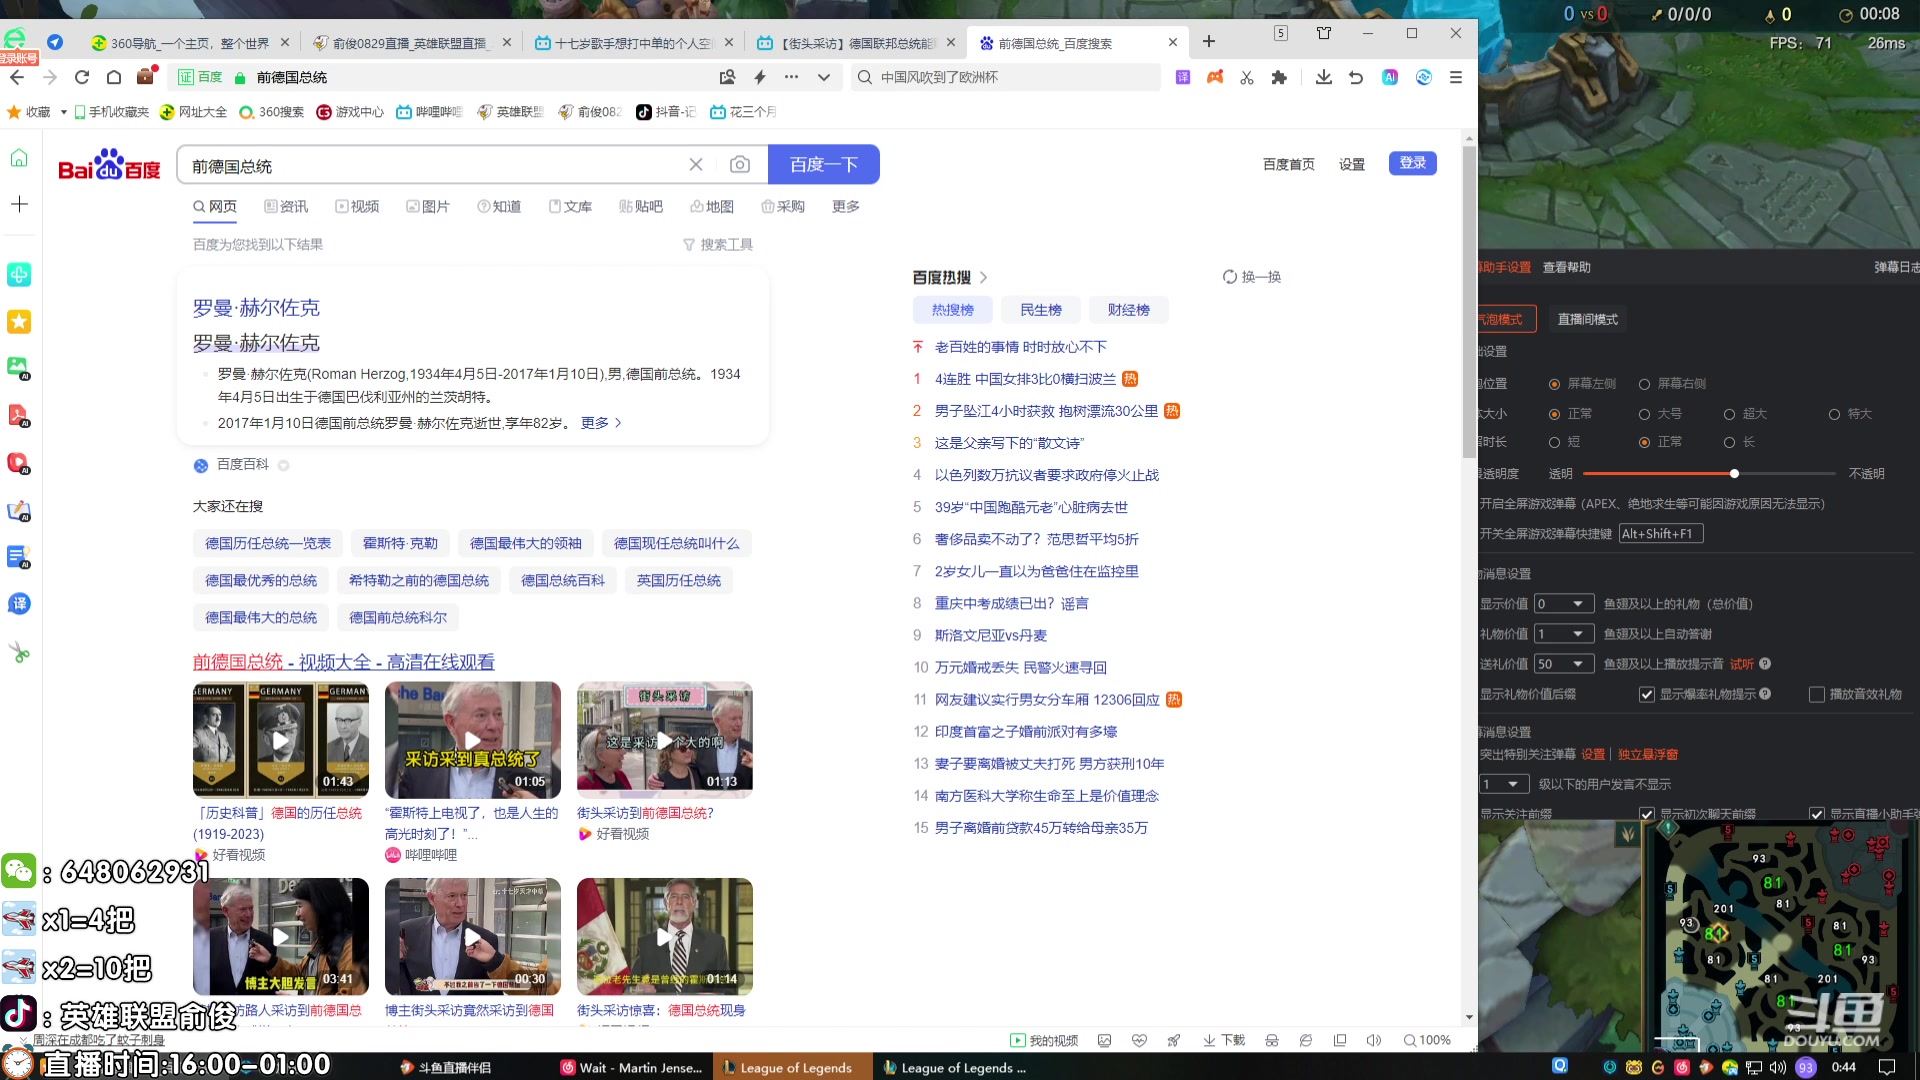Select 短 duration radio option
1920x1080 pixels.
click(1554, 442)
